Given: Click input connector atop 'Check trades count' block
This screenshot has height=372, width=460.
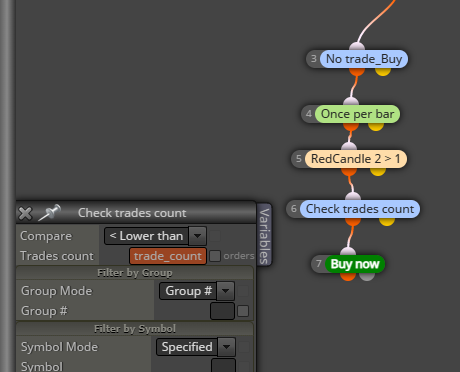Looking at the screenshot, I should (x=353, y=196).
